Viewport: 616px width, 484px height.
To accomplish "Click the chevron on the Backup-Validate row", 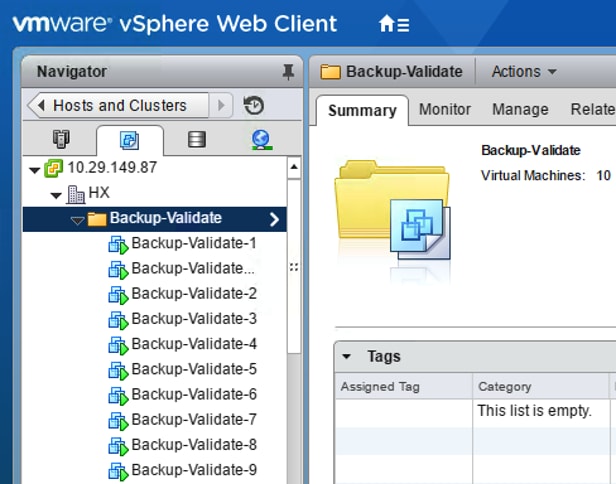I will click(x=275, y=219).
